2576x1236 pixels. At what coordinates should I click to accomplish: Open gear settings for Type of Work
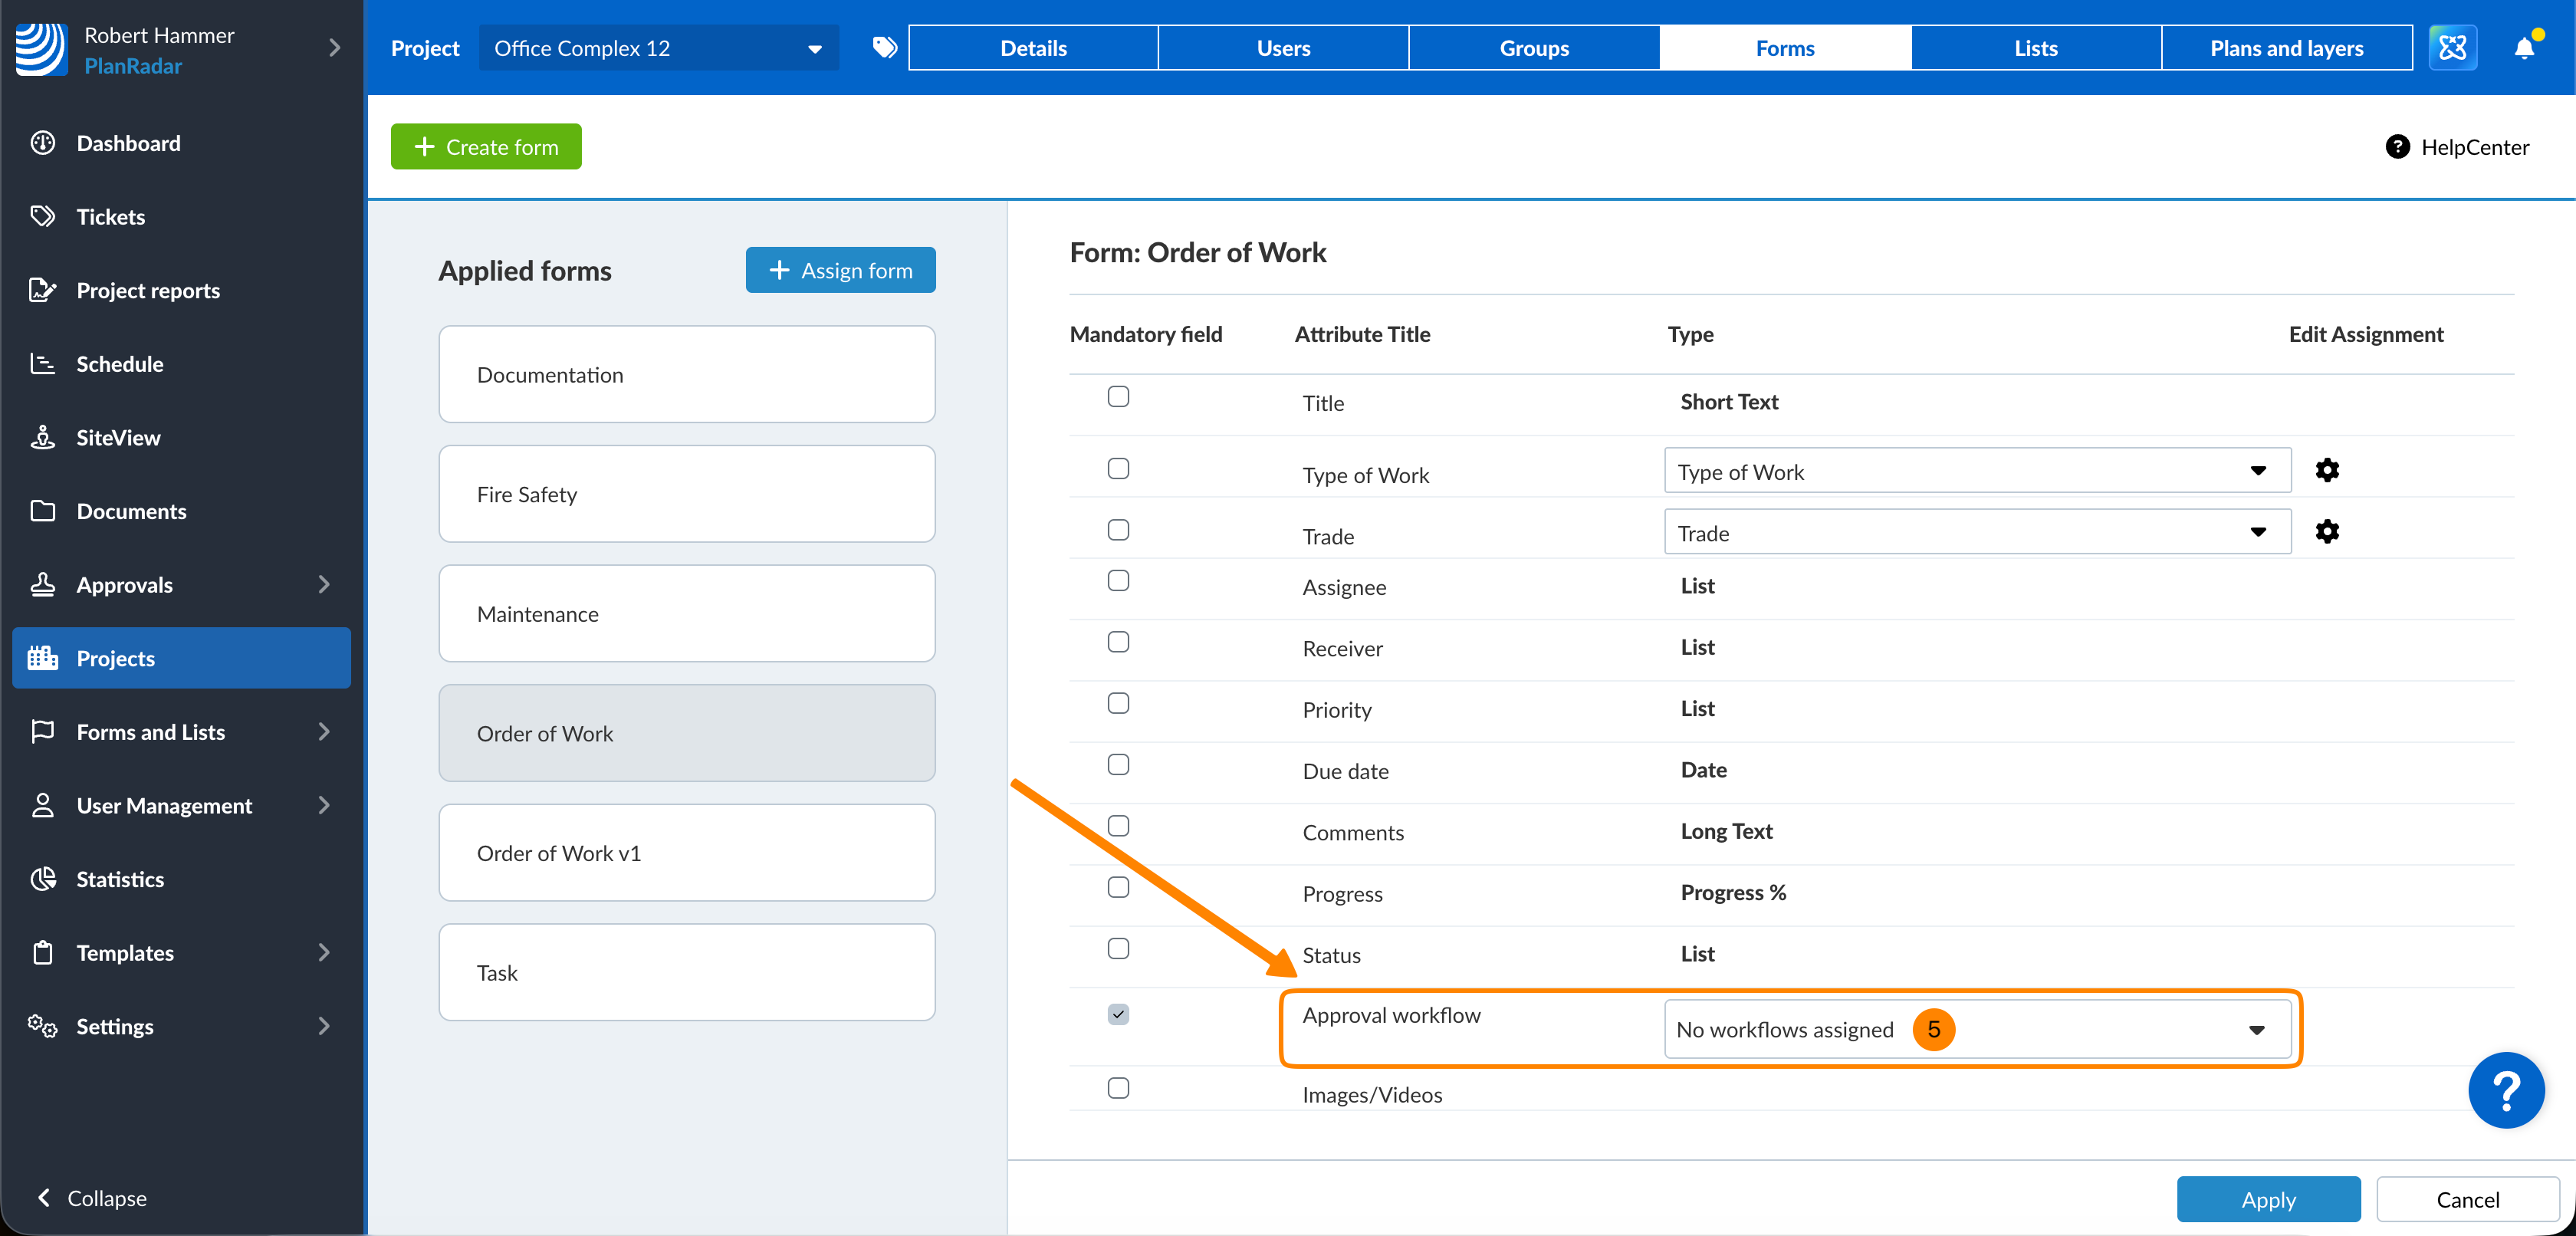click(x=2327, y=470)
